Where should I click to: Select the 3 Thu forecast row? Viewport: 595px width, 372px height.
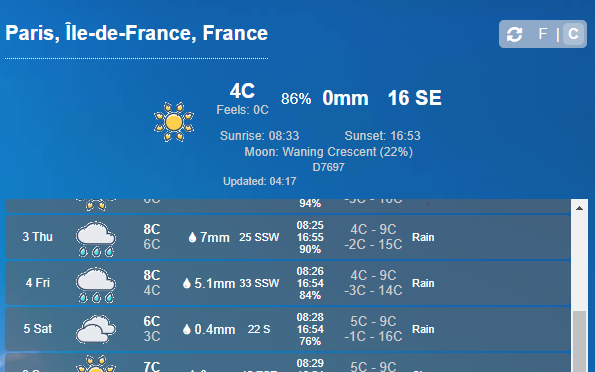coord(288,237)
